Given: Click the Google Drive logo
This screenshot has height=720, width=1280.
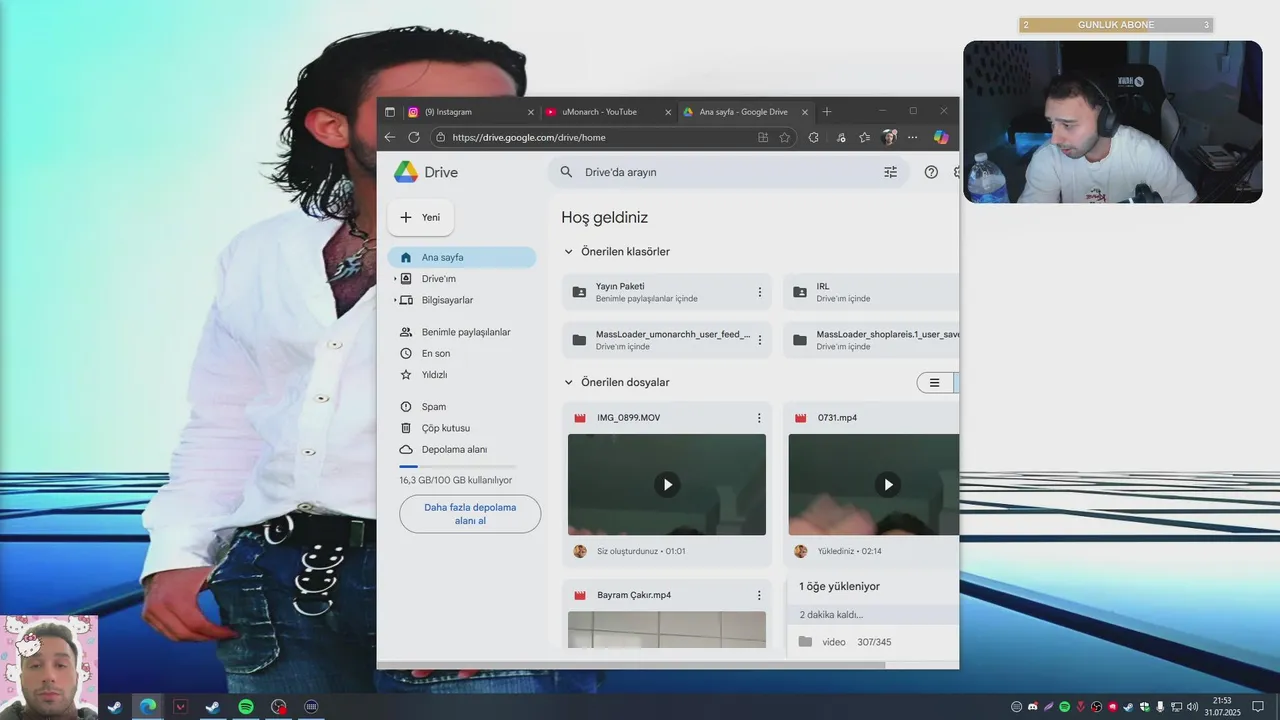Looking at the screenshot, I should pyautogui.click(x=406, y=172).
